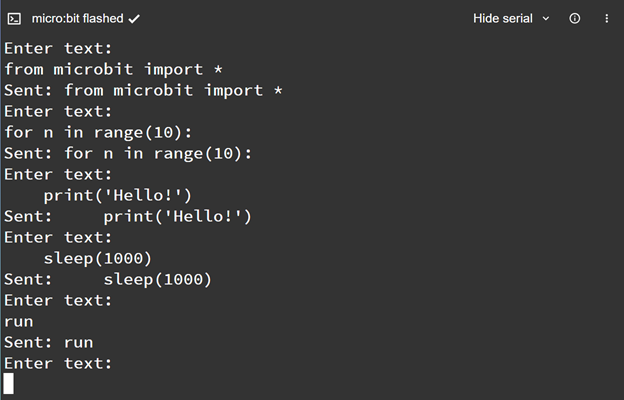Click the topmost Enter text: prompt

point(58,49)
